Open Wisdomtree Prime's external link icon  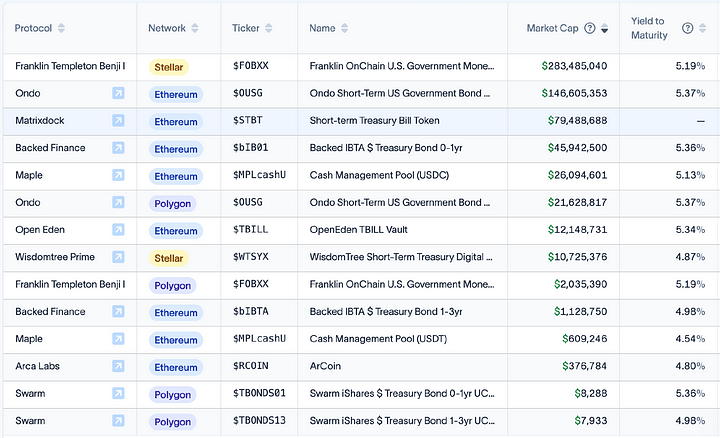click(118, 257)
